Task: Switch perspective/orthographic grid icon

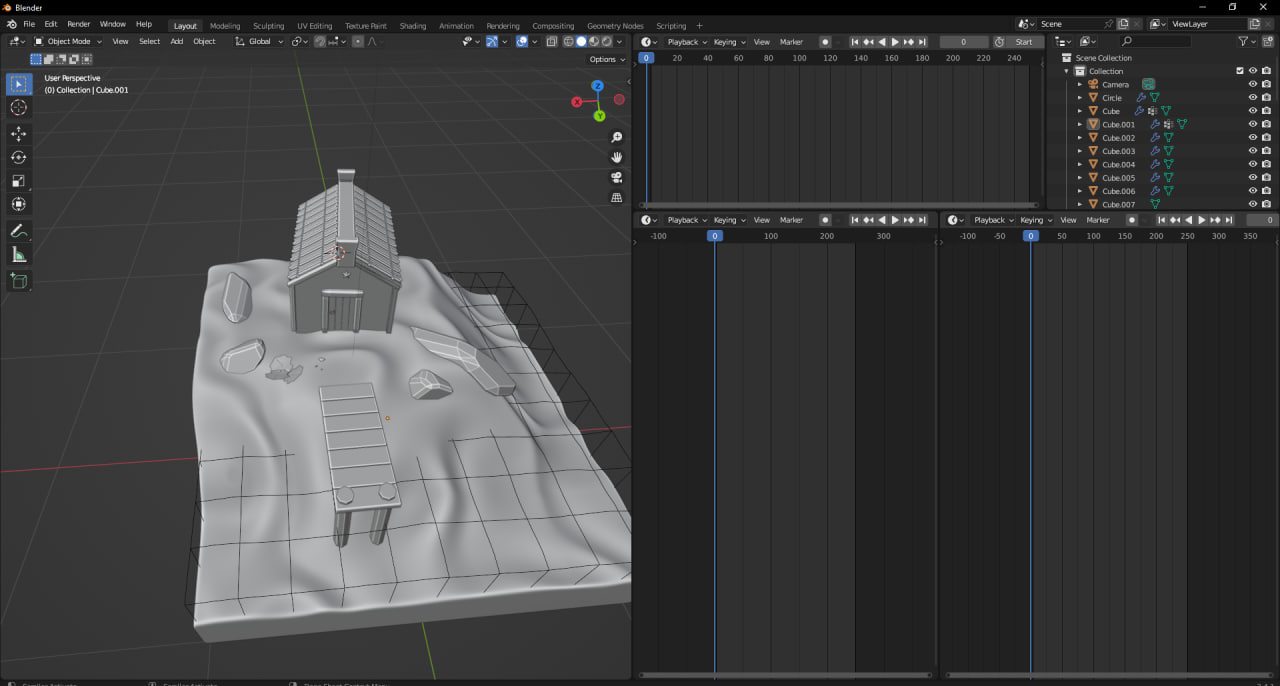Action: (x=617, y=197)
